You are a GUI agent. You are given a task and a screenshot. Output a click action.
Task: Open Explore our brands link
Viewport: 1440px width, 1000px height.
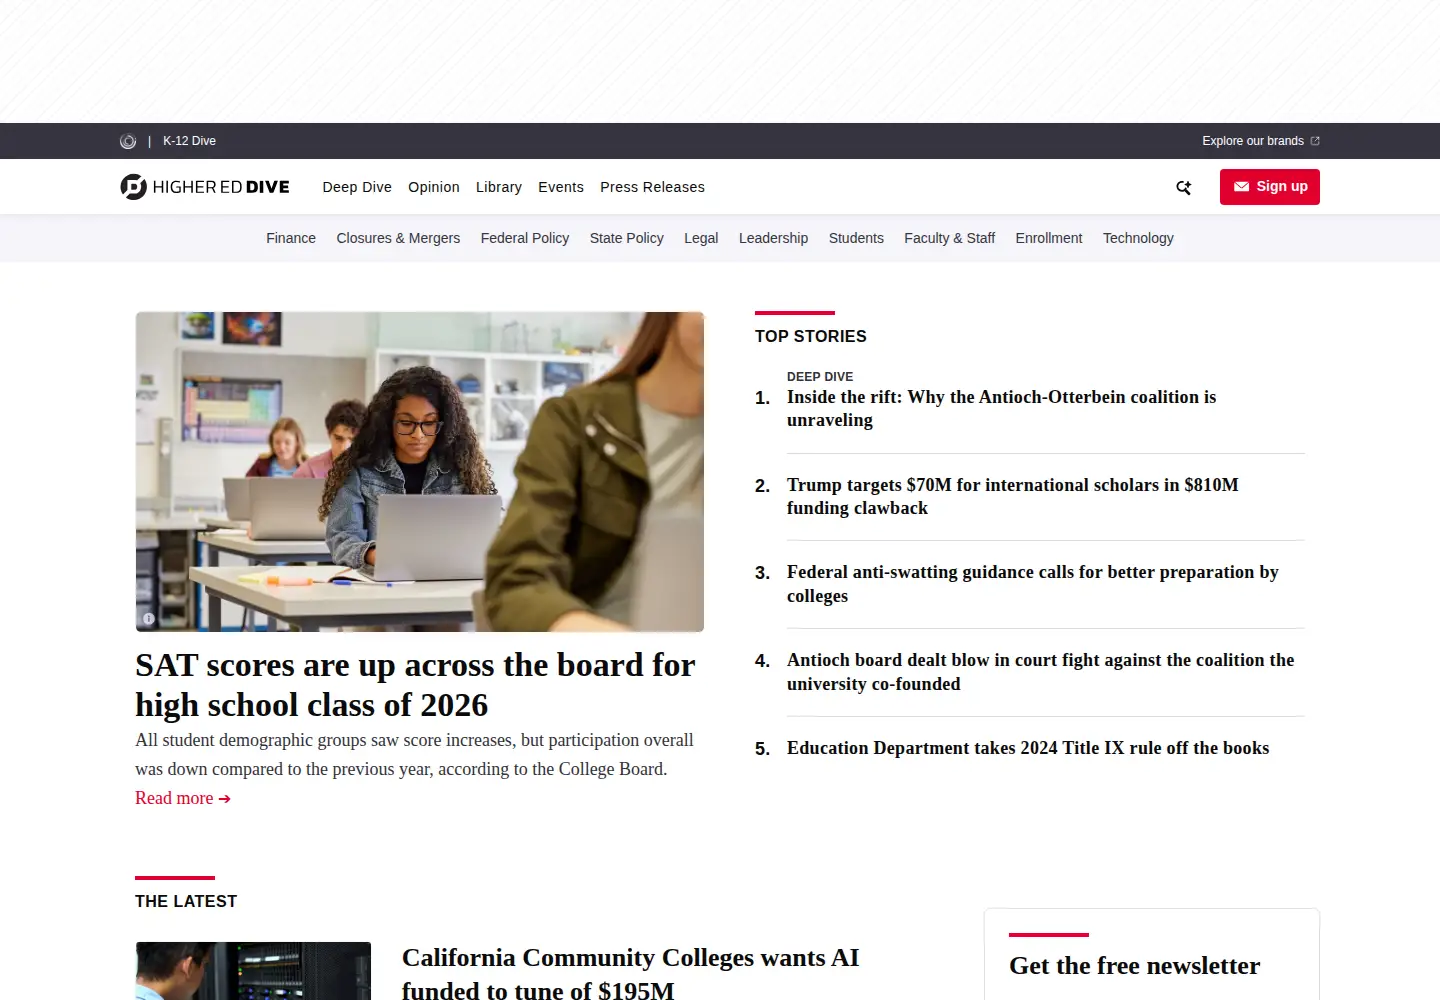(x=1261, y=141)
